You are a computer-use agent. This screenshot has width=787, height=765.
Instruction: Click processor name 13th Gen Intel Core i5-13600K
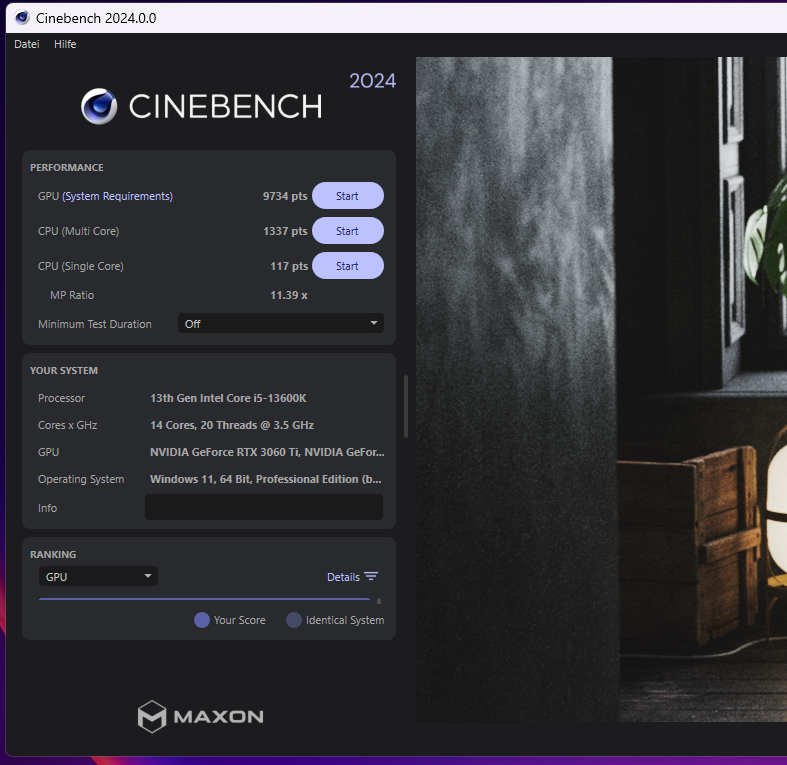(x=228, y=398)
